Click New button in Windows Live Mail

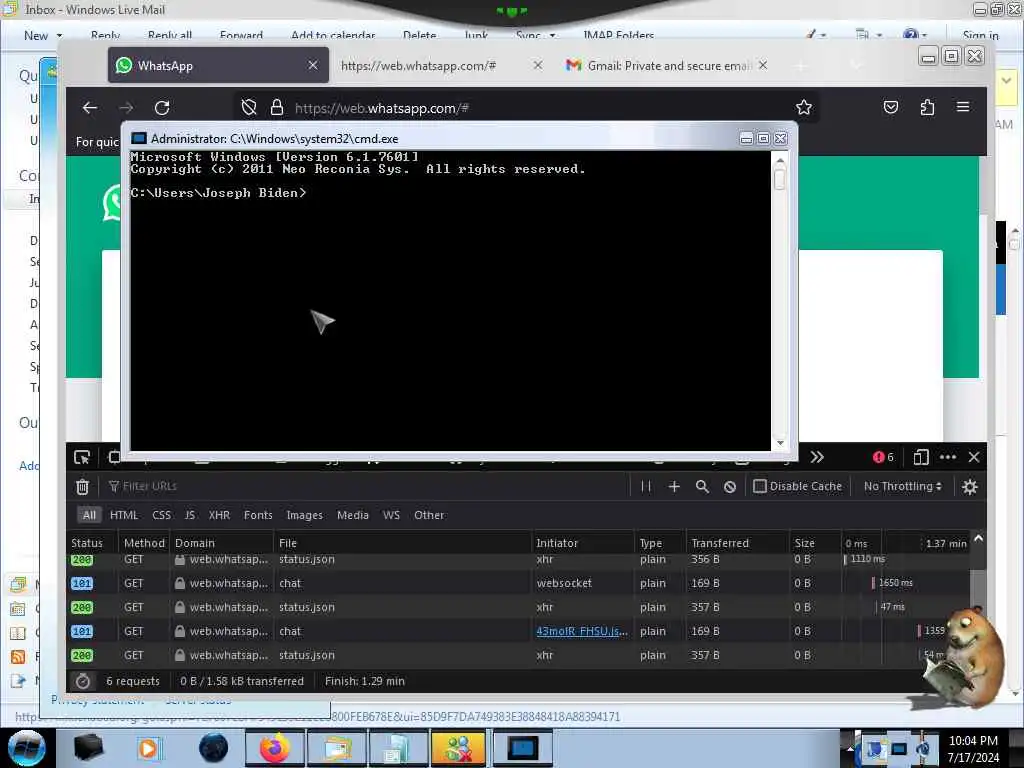36,35
